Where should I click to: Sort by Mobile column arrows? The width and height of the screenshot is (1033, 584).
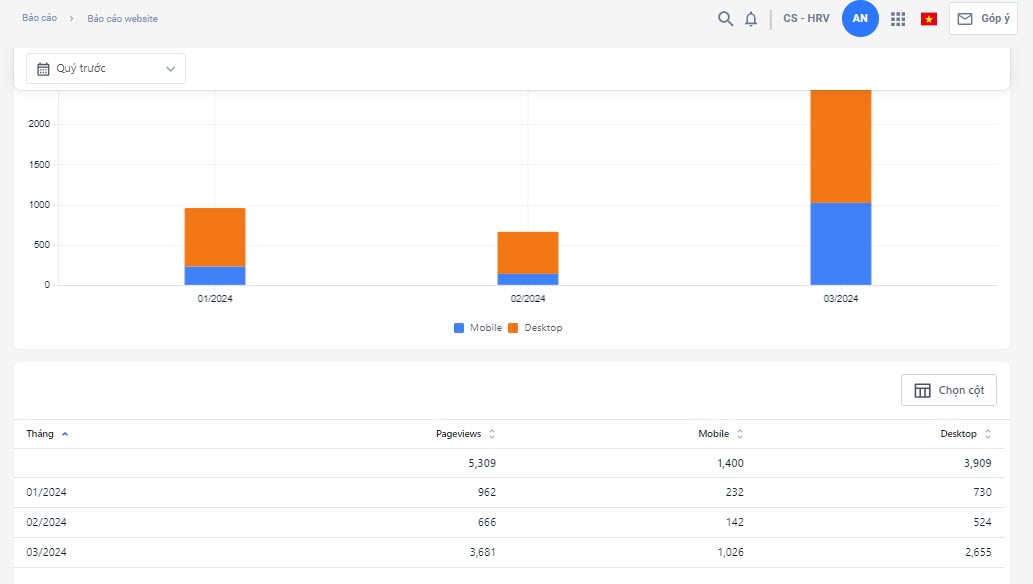tap(740, 434)
